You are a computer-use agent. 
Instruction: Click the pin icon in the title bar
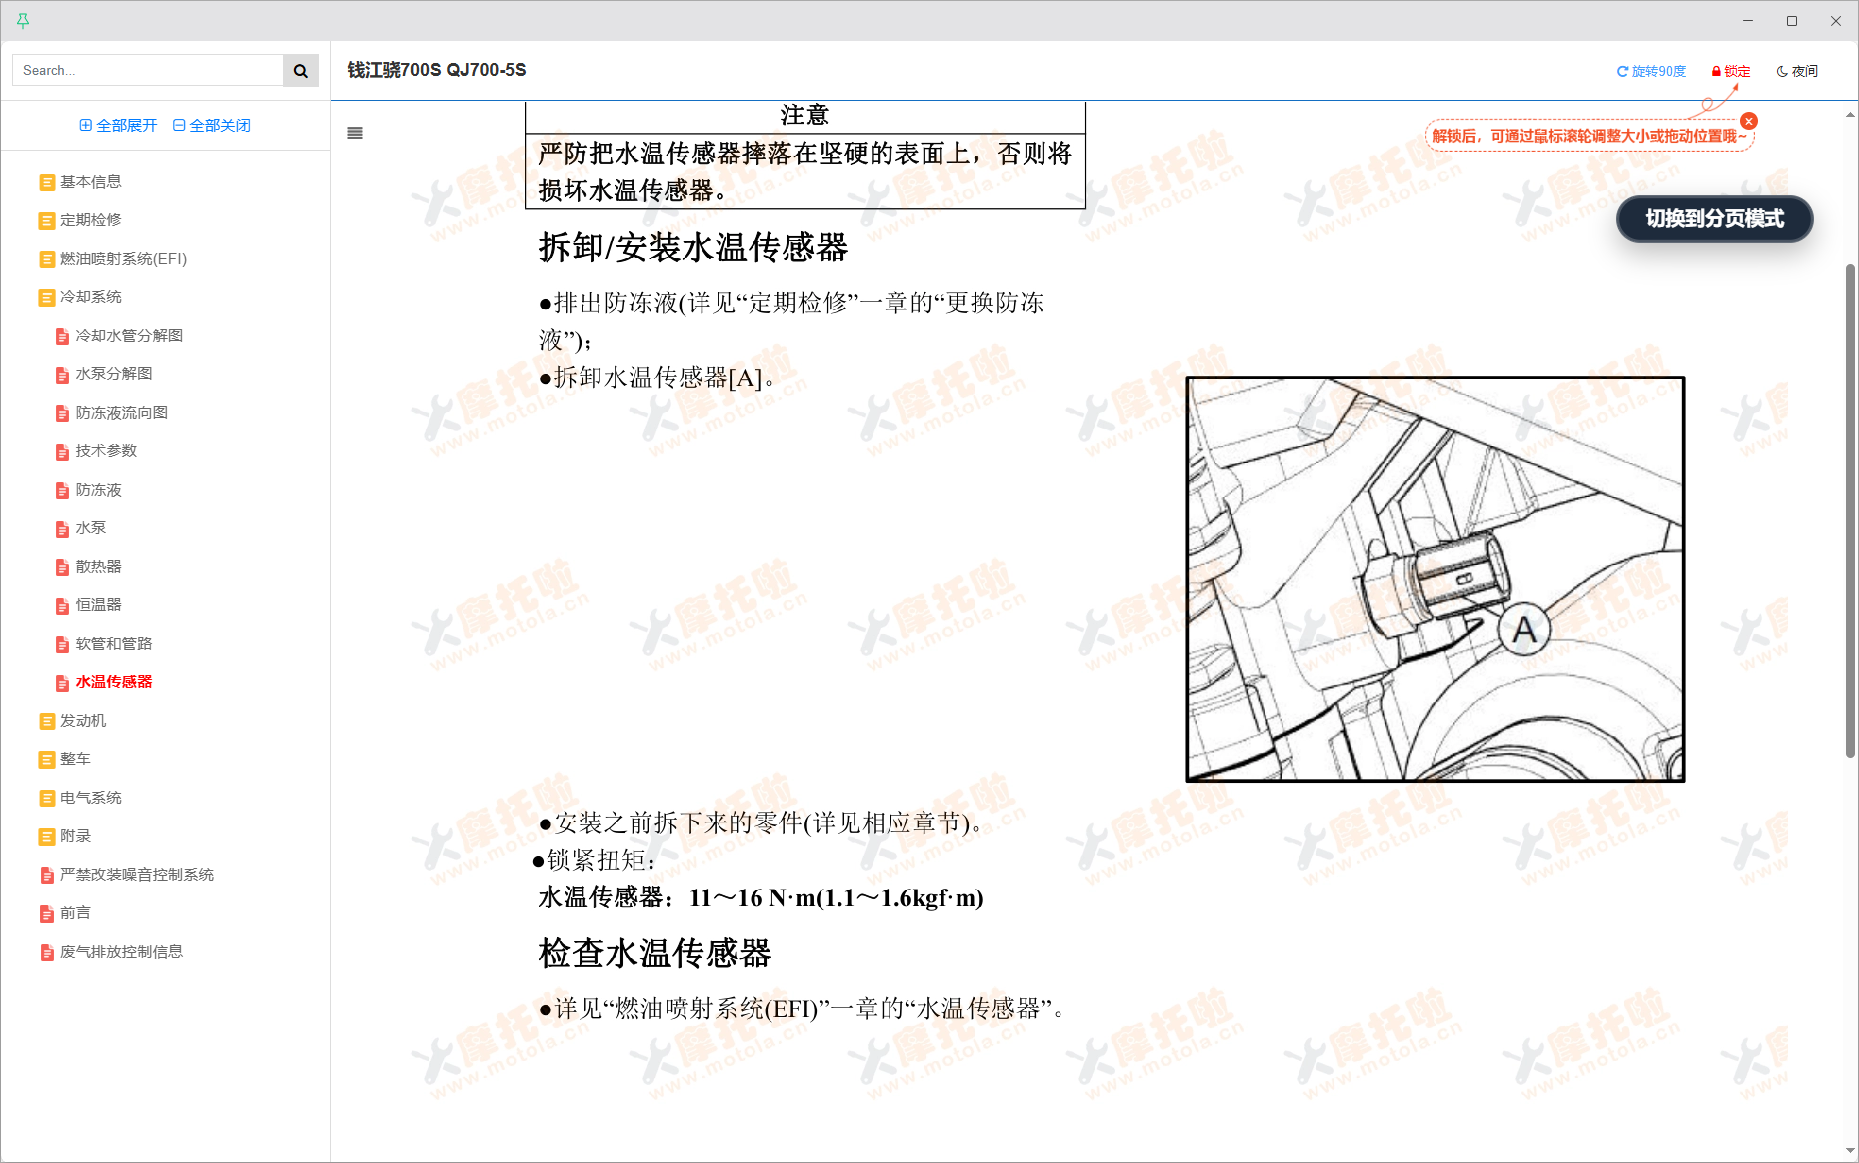[x=23, y=20]
